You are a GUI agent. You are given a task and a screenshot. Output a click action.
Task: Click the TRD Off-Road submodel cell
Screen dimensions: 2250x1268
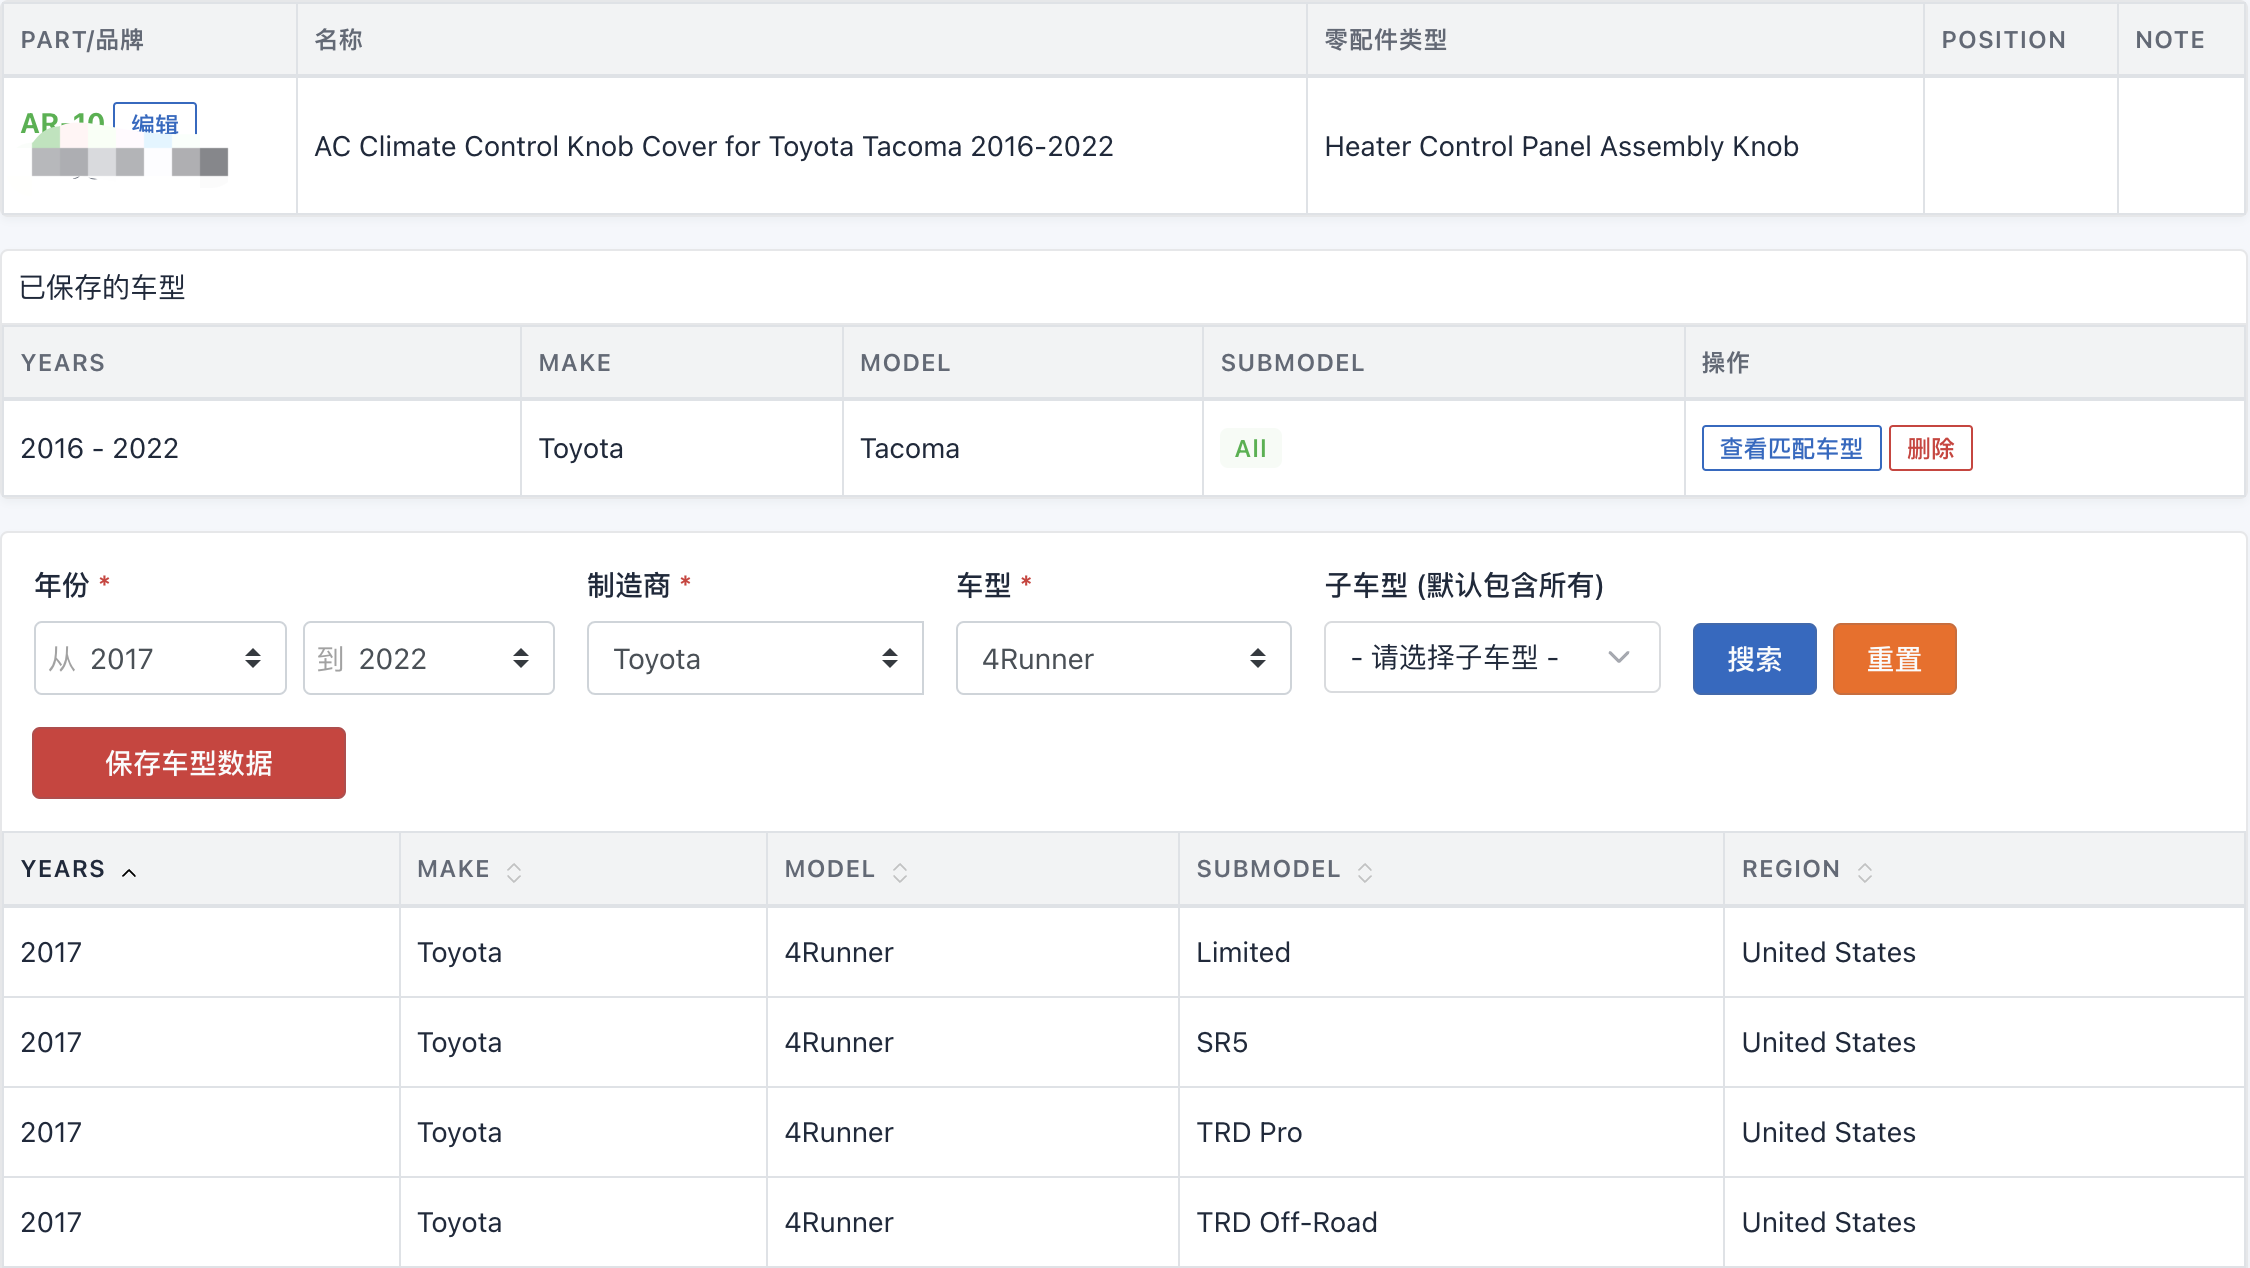pyautogui.click(x=1287, y=1222)
